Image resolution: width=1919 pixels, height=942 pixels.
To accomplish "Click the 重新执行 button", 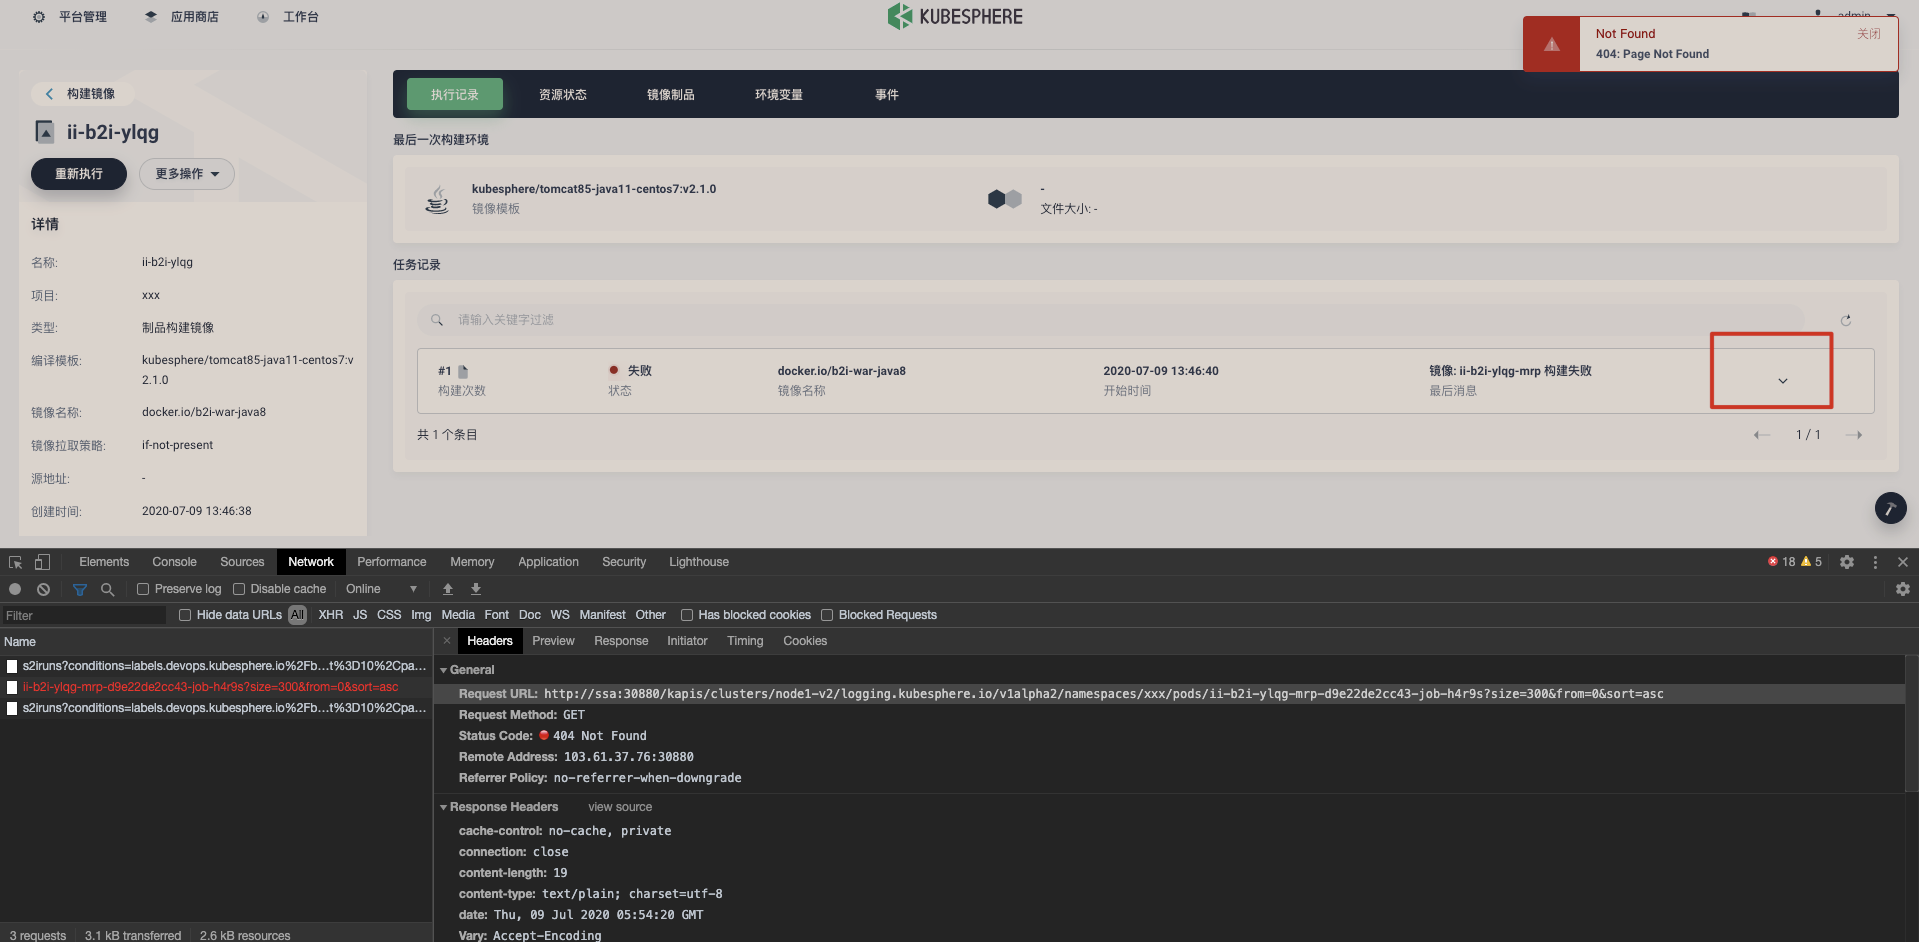I will [x=78, y=173].
